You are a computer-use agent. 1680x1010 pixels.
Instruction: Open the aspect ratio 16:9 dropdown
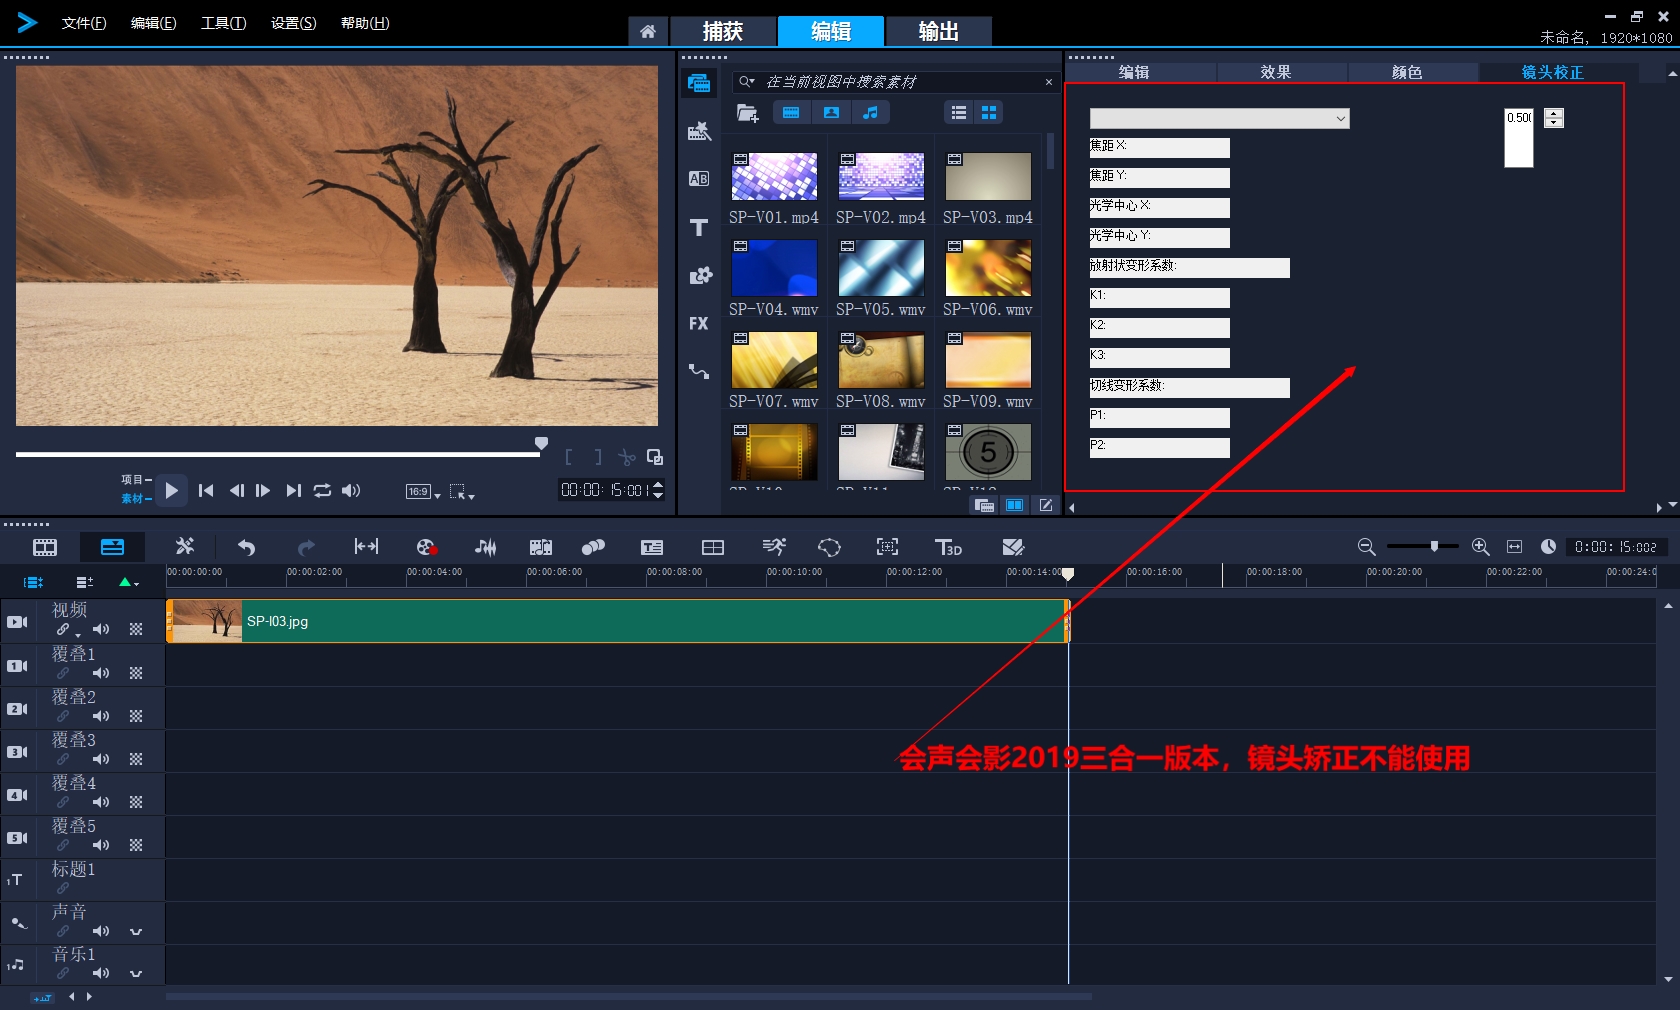[423, 491]
